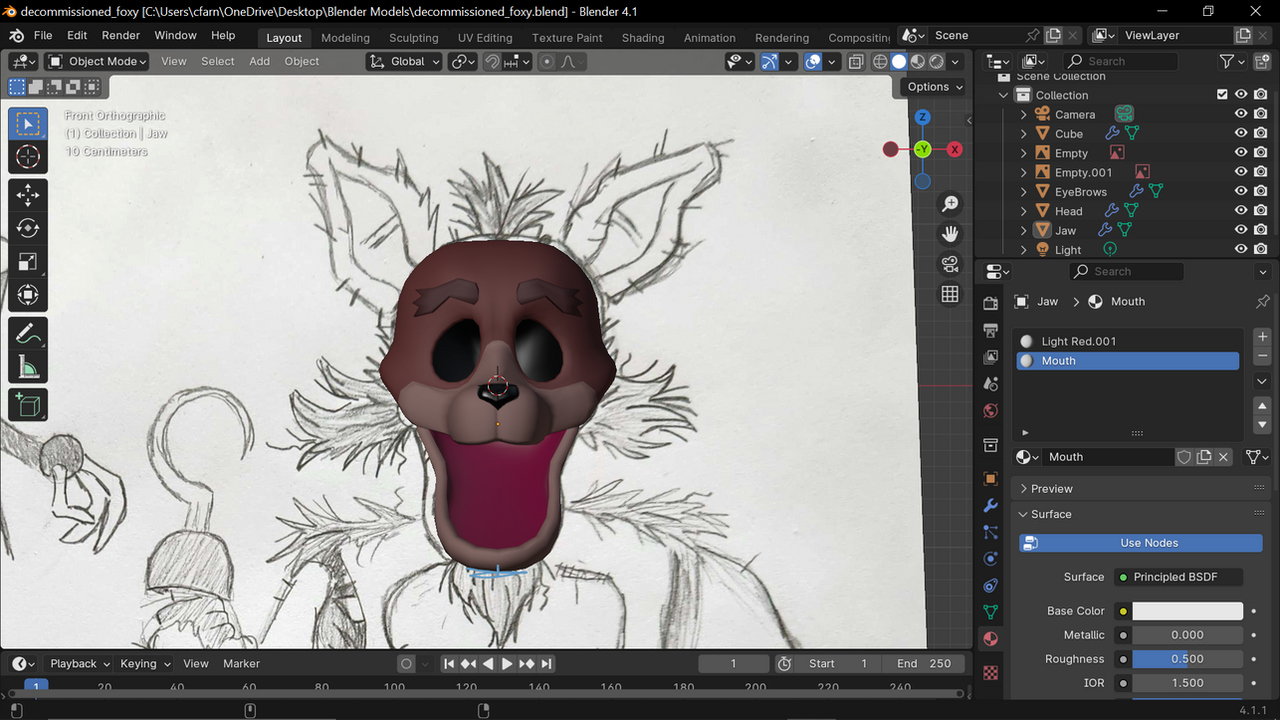Screen dimensions: 1280x720
Task: Open the UV Editing workspace tab
Action: (485, 38)
